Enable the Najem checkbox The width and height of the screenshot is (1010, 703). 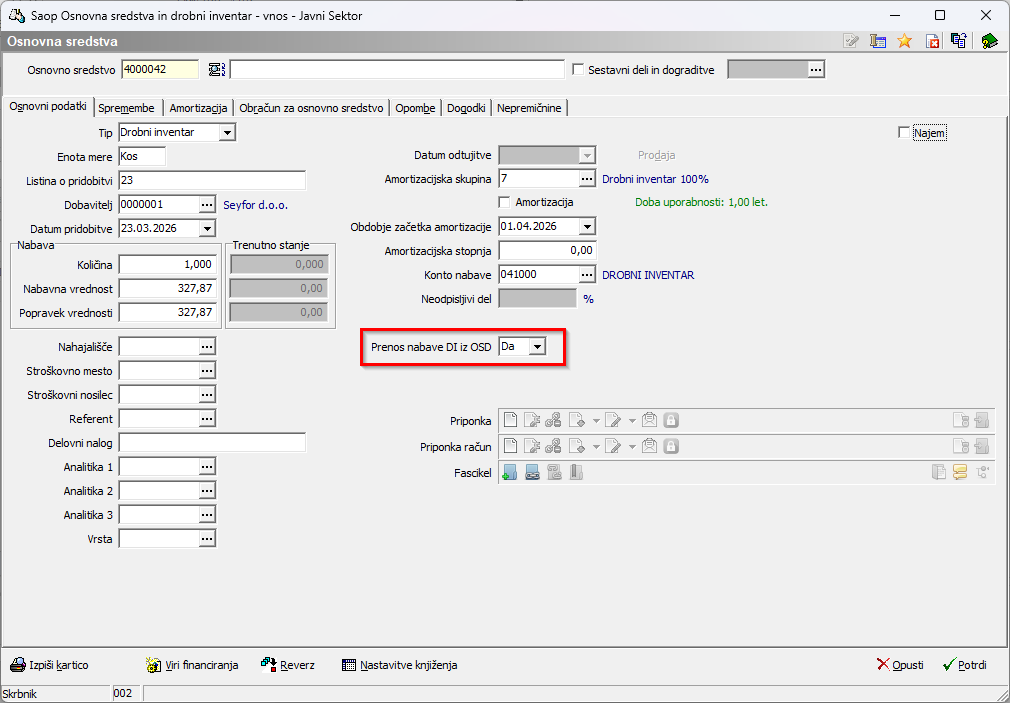coord(904,133)
